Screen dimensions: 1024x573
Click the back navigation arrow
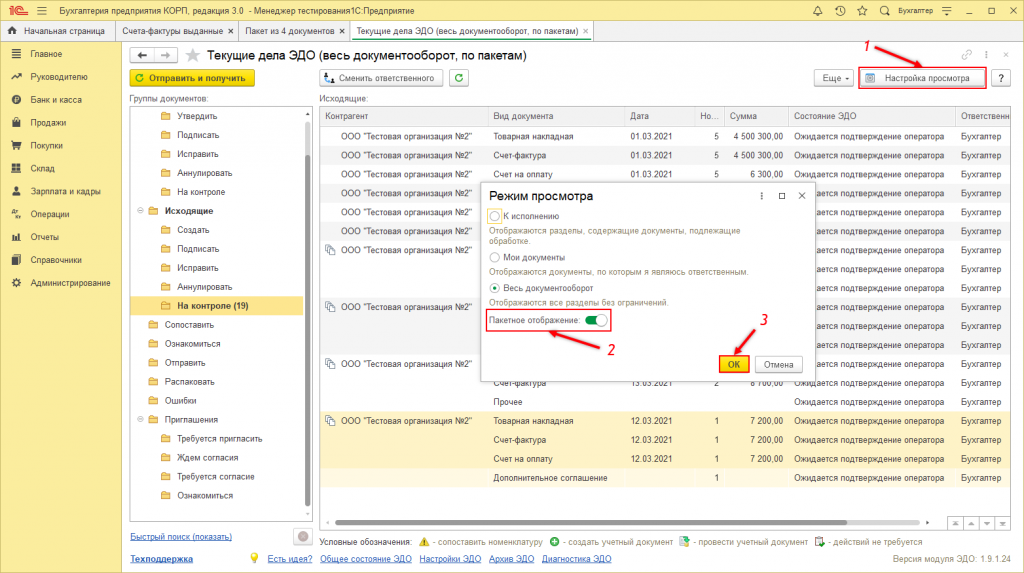(141, 55)
